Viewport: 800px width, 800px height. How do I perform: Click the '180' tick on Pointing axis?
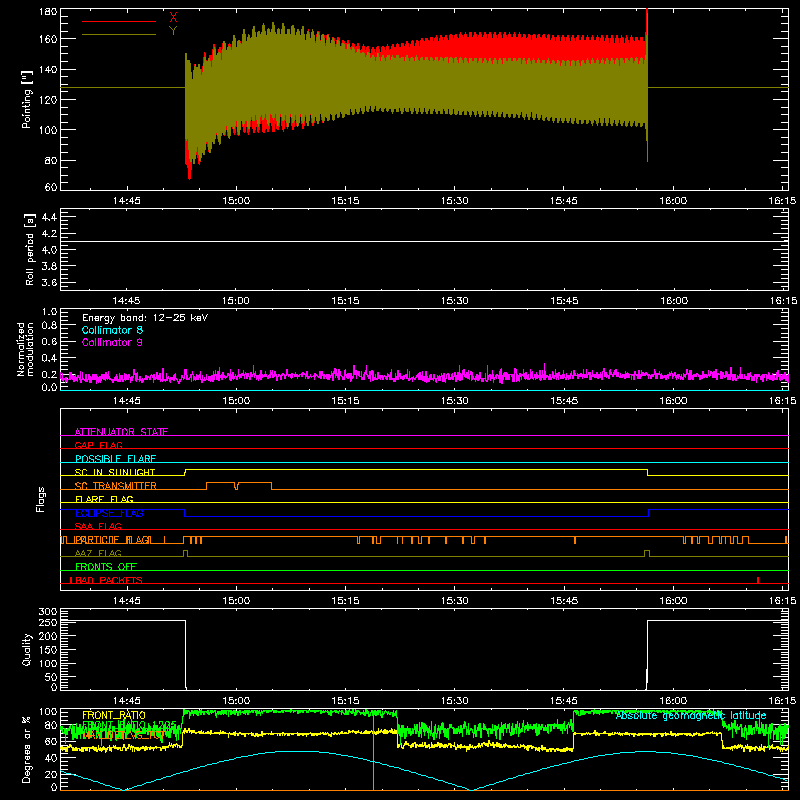click(x=47, y=12)
